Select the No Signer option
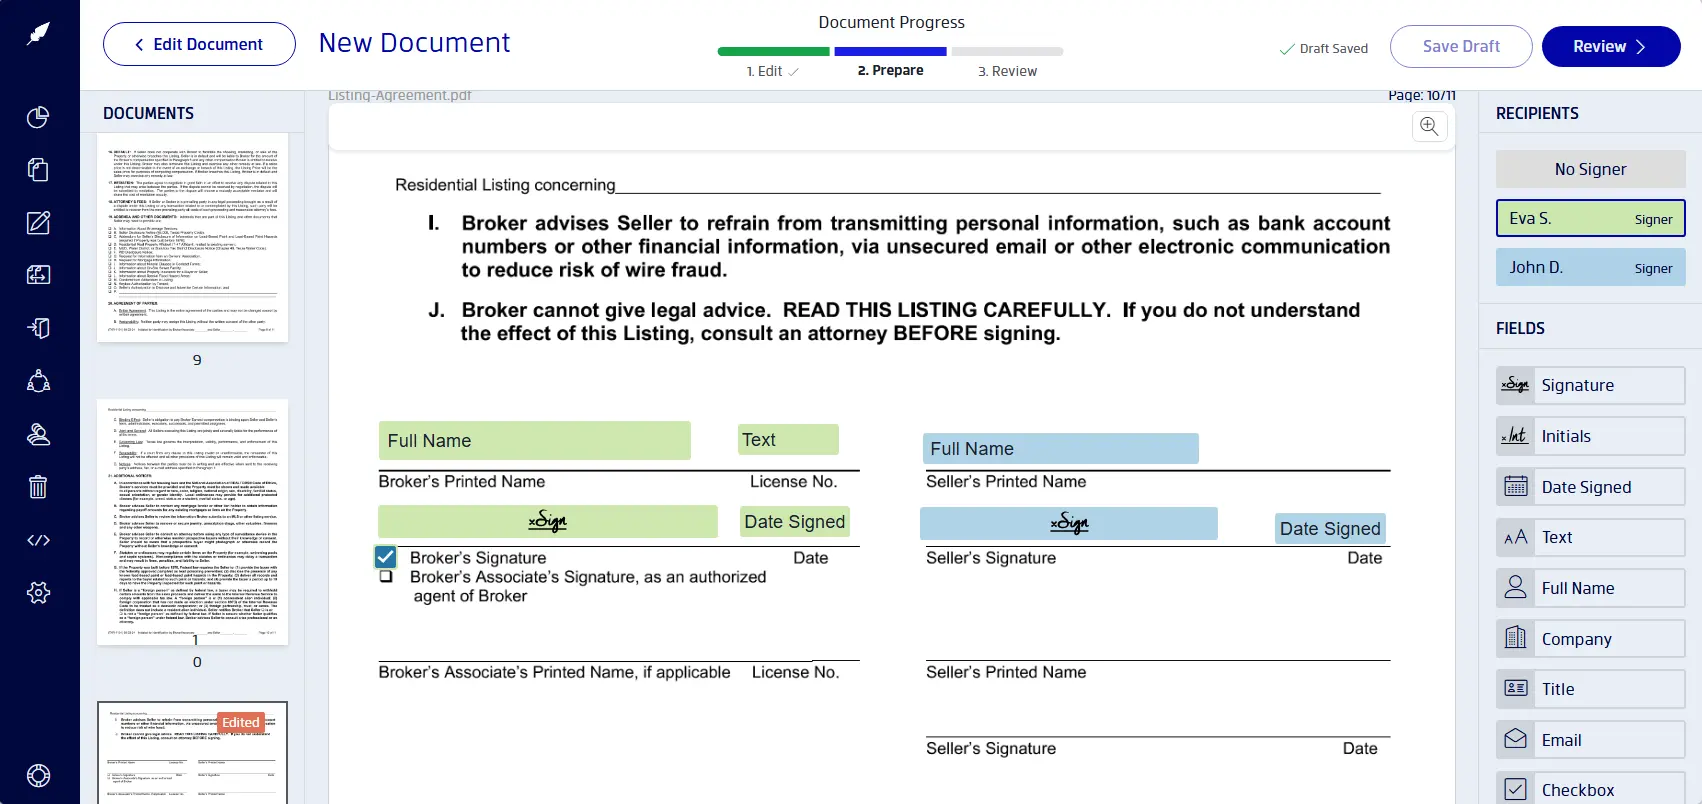1702x804 pixels. pyautogui.click(x=1590, y=169)
